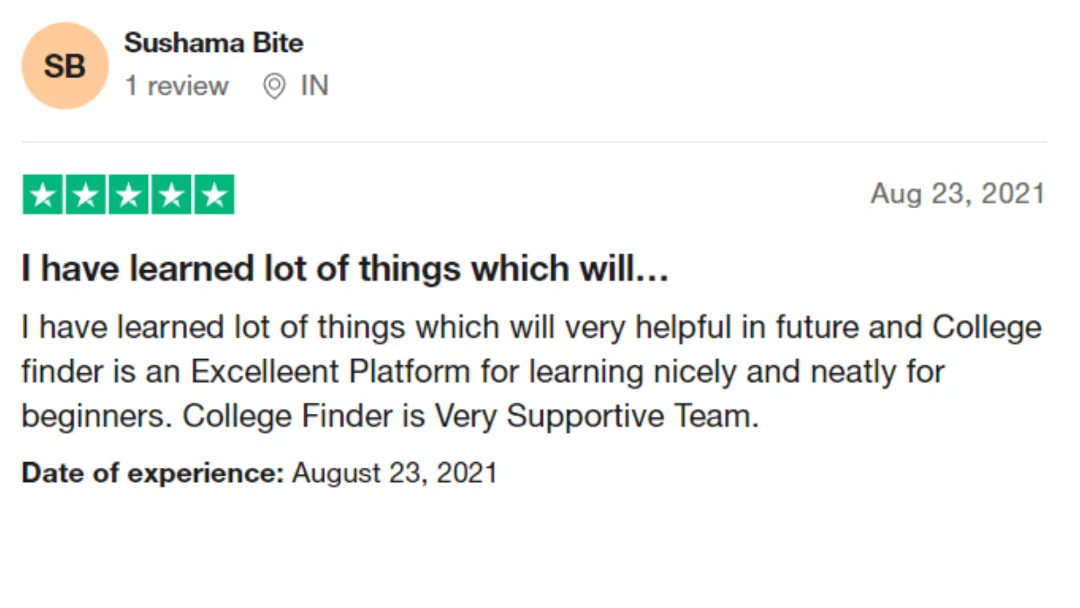Click the '1 review' count text
The height and width of the screenshot is (608, 1080).
tap(176, 86)
